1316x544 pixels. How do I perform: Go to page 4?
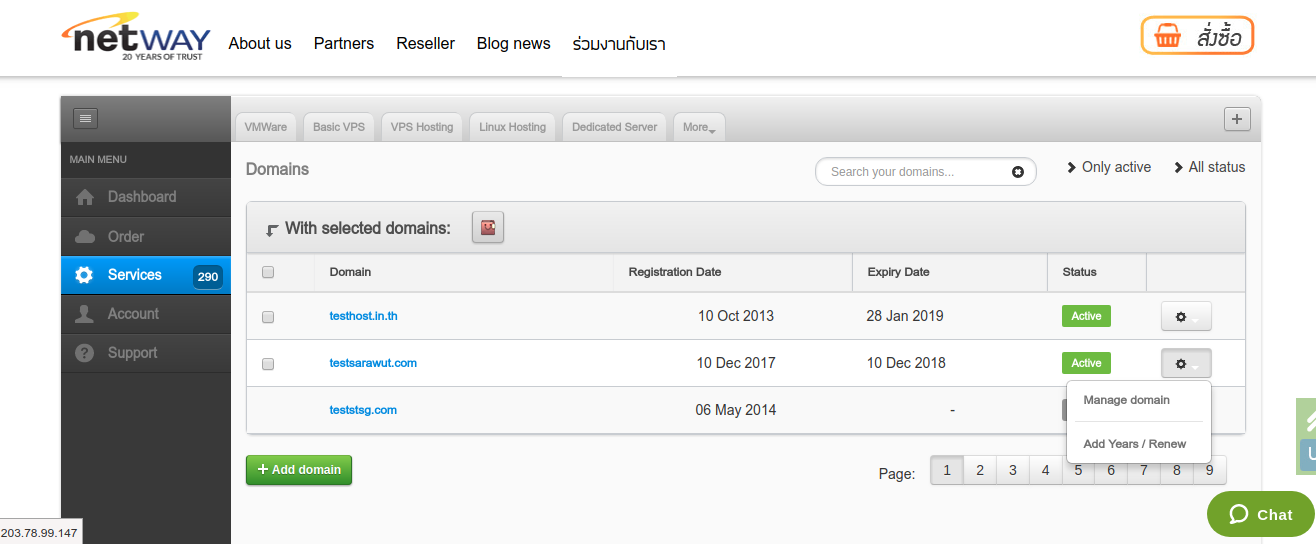click(x=1045, y=470)
